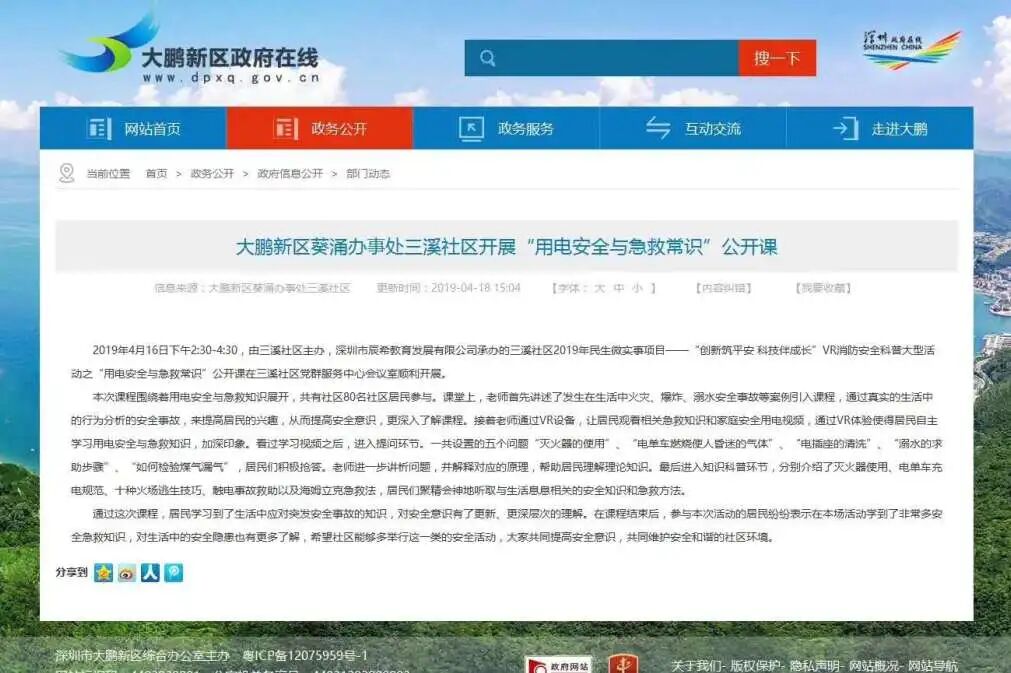Click the location pin icon beside 当前位置

[66, 172]
